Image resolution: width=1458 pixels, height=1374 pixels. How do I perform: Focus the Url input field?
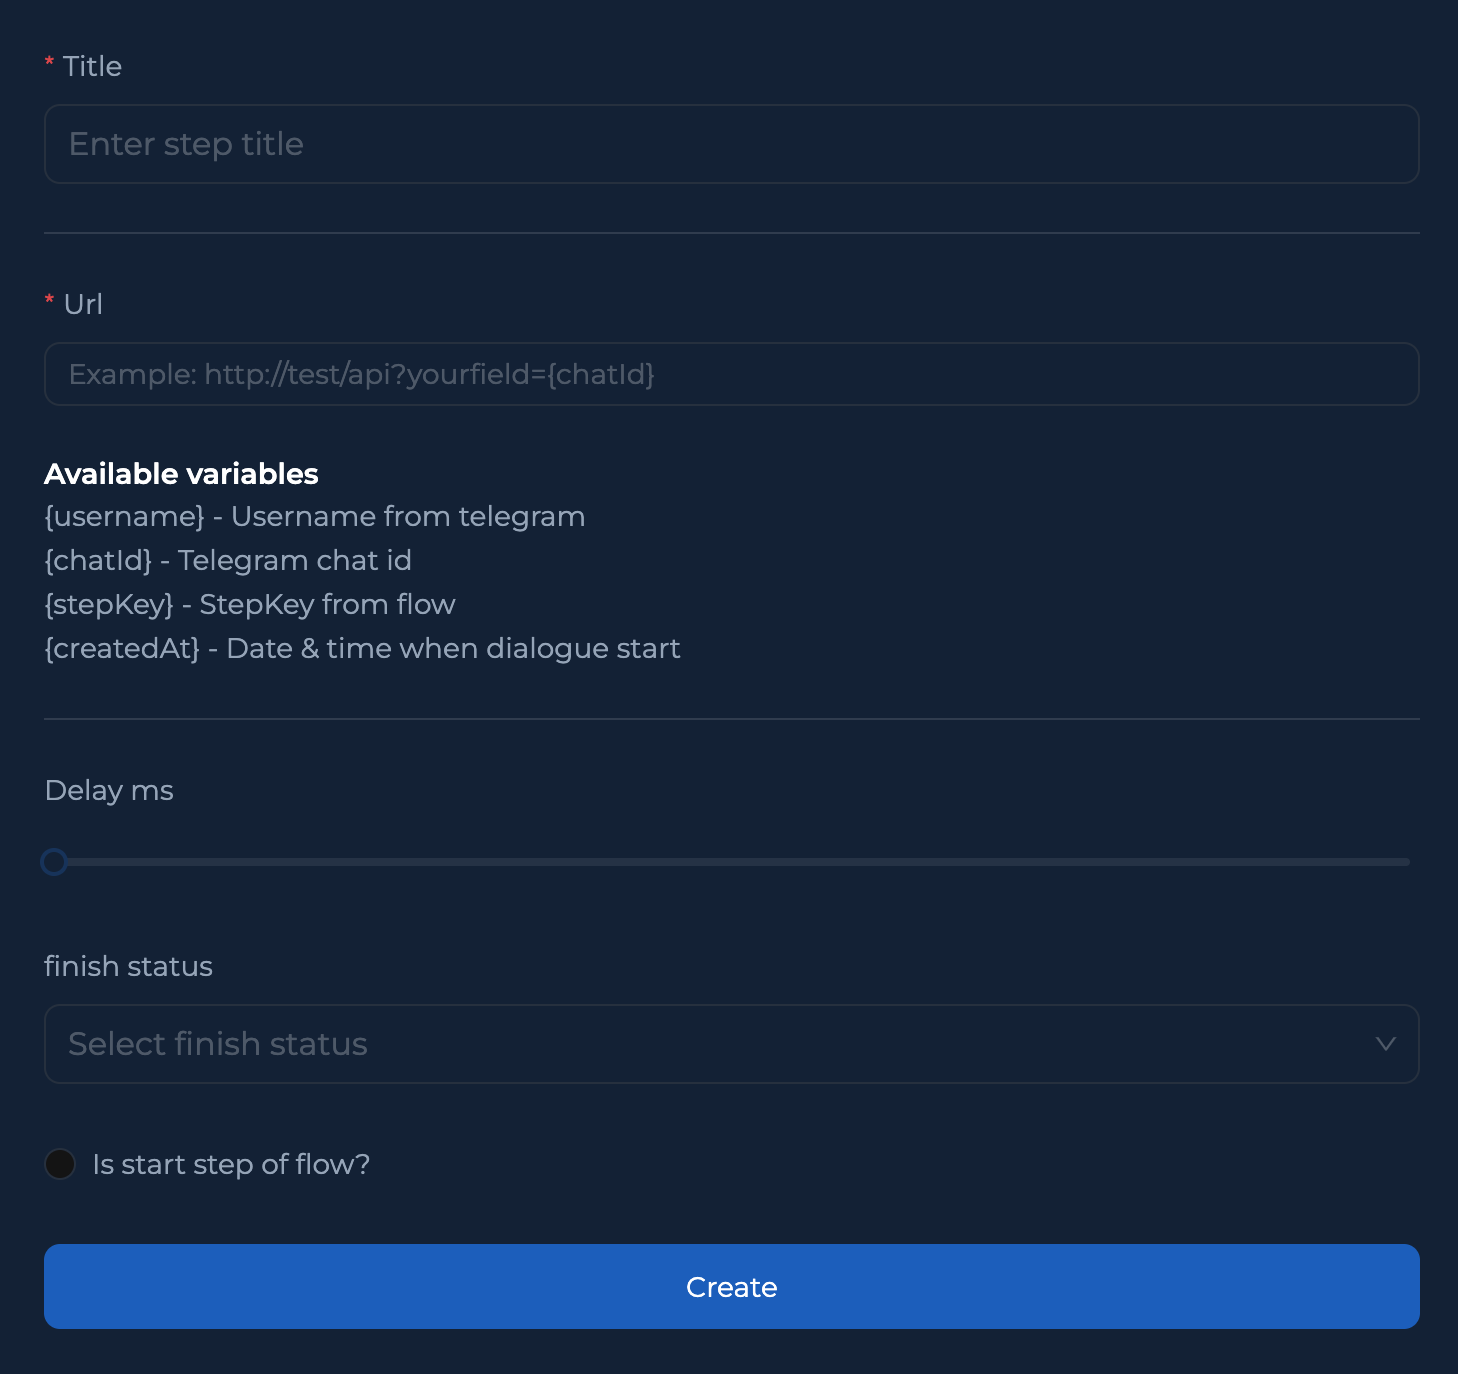(731, 374)
